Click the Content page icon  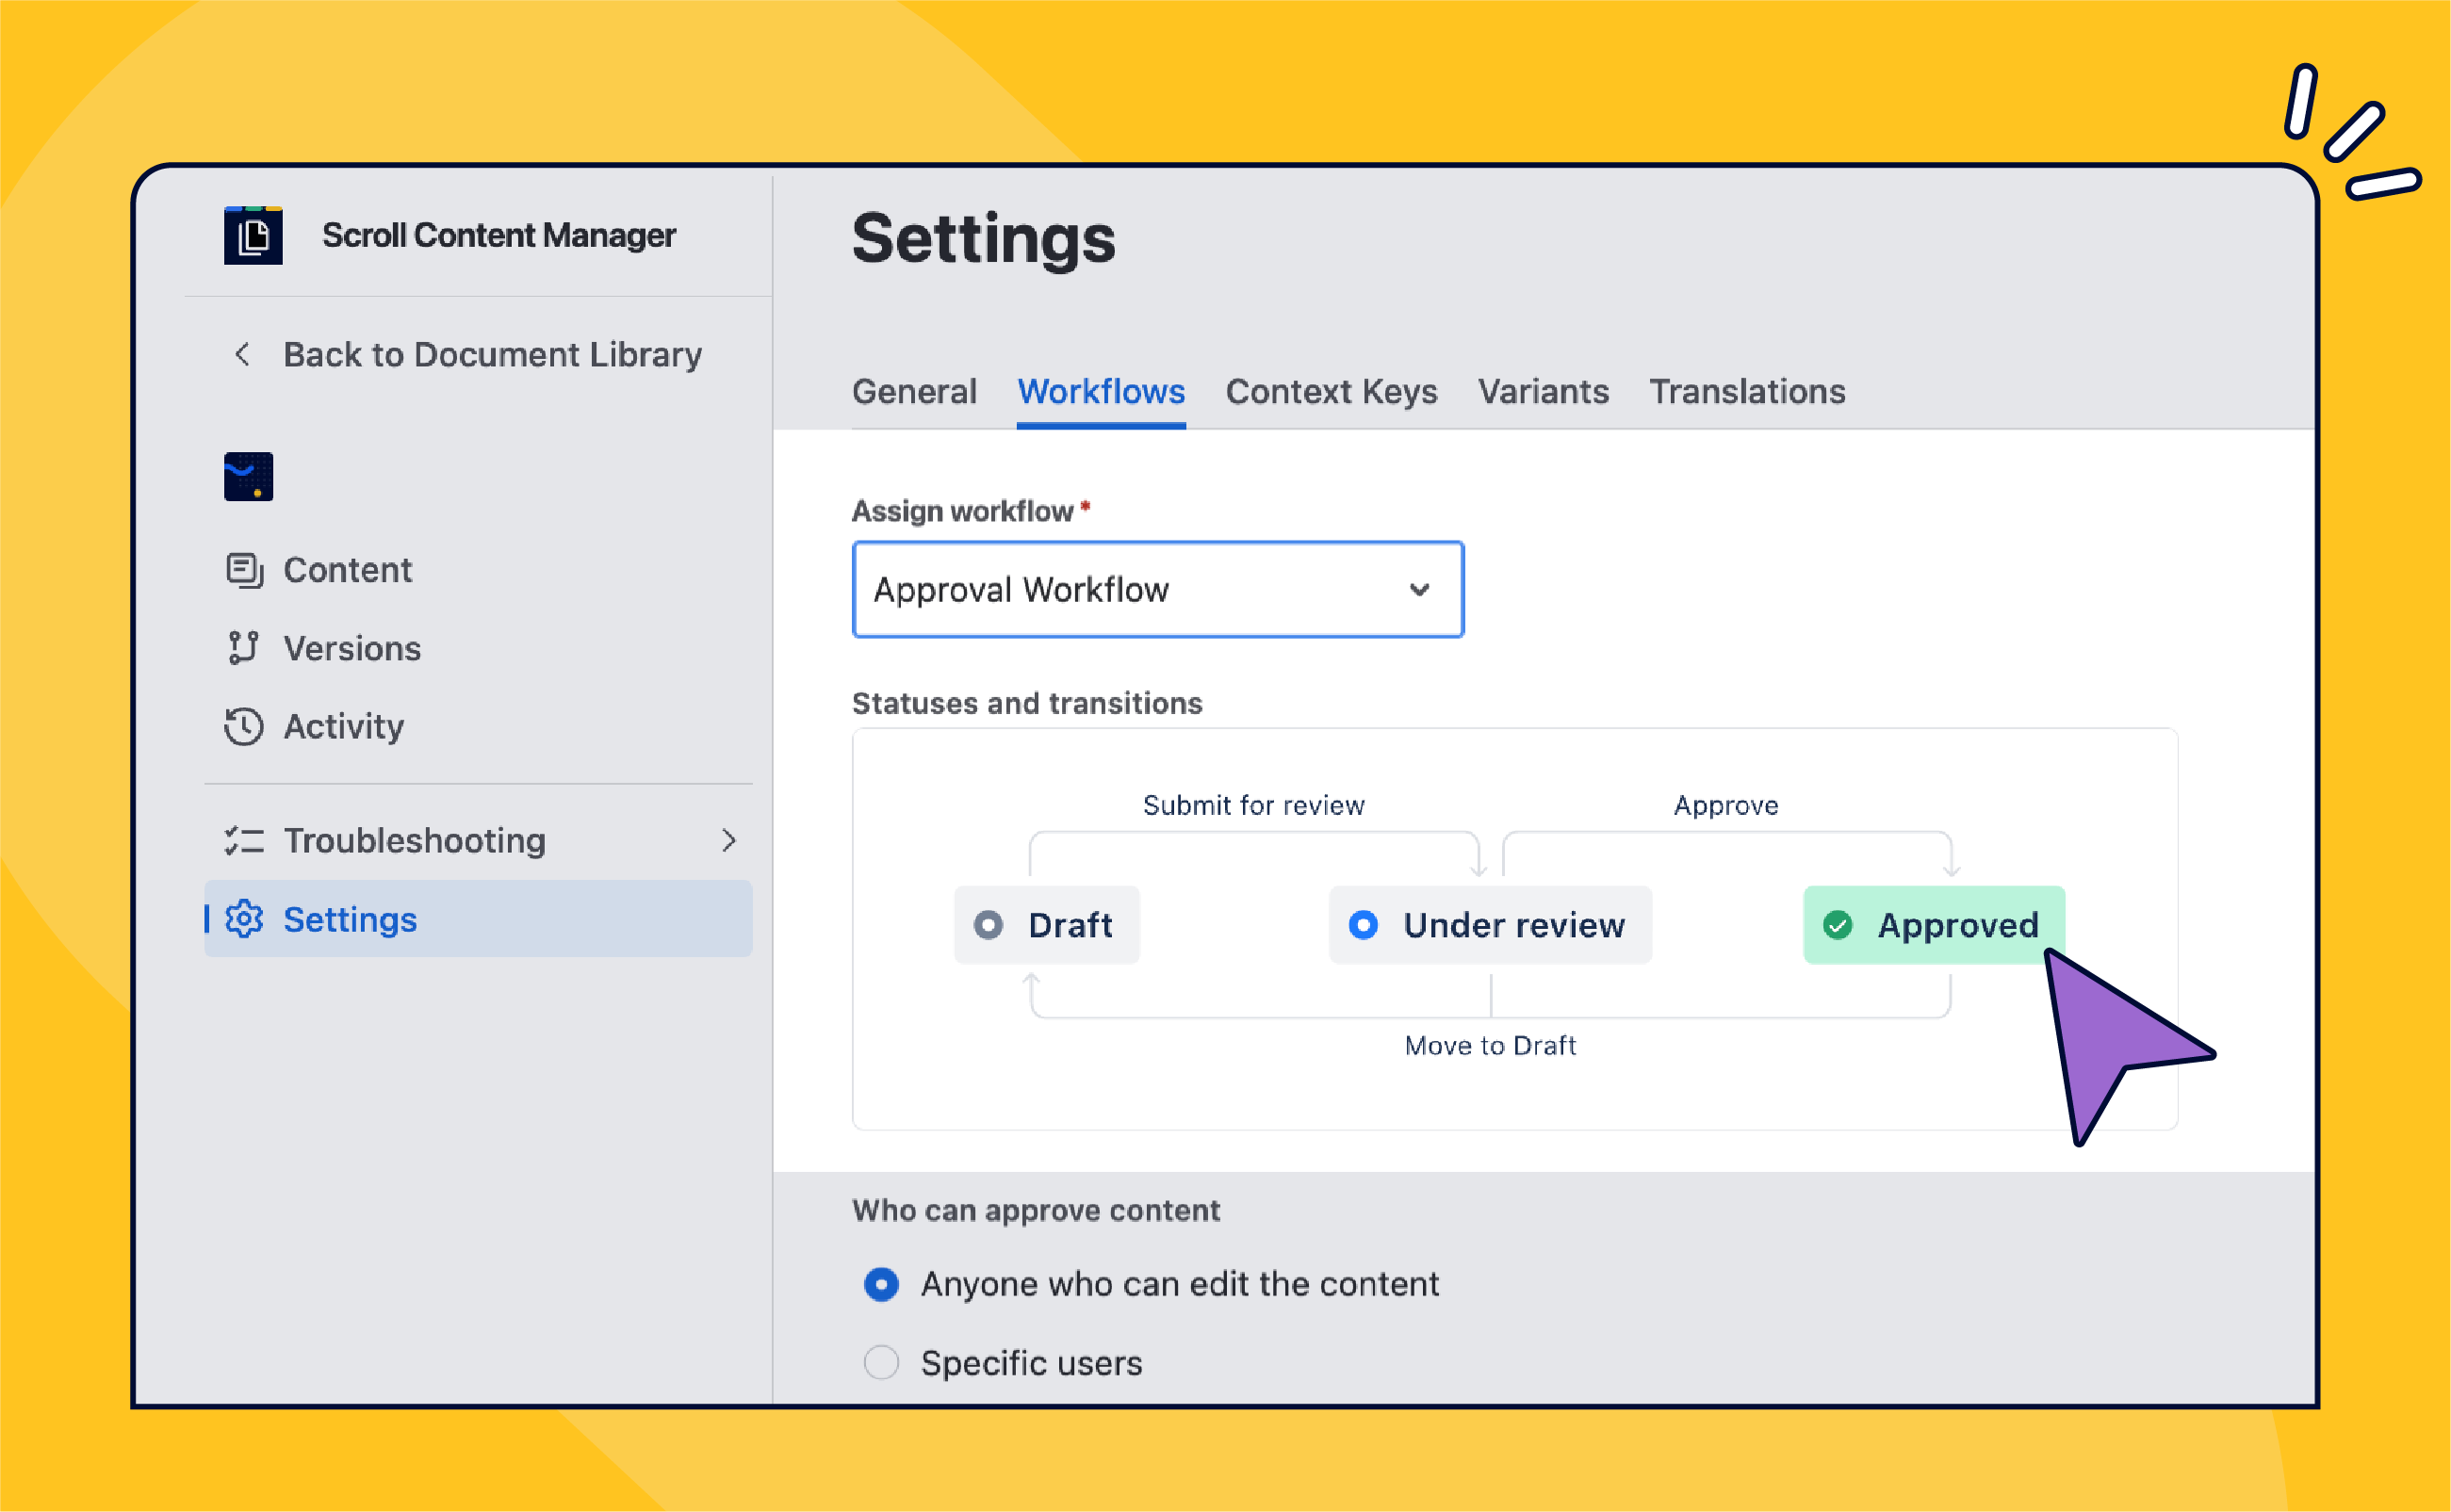(244, 570)
